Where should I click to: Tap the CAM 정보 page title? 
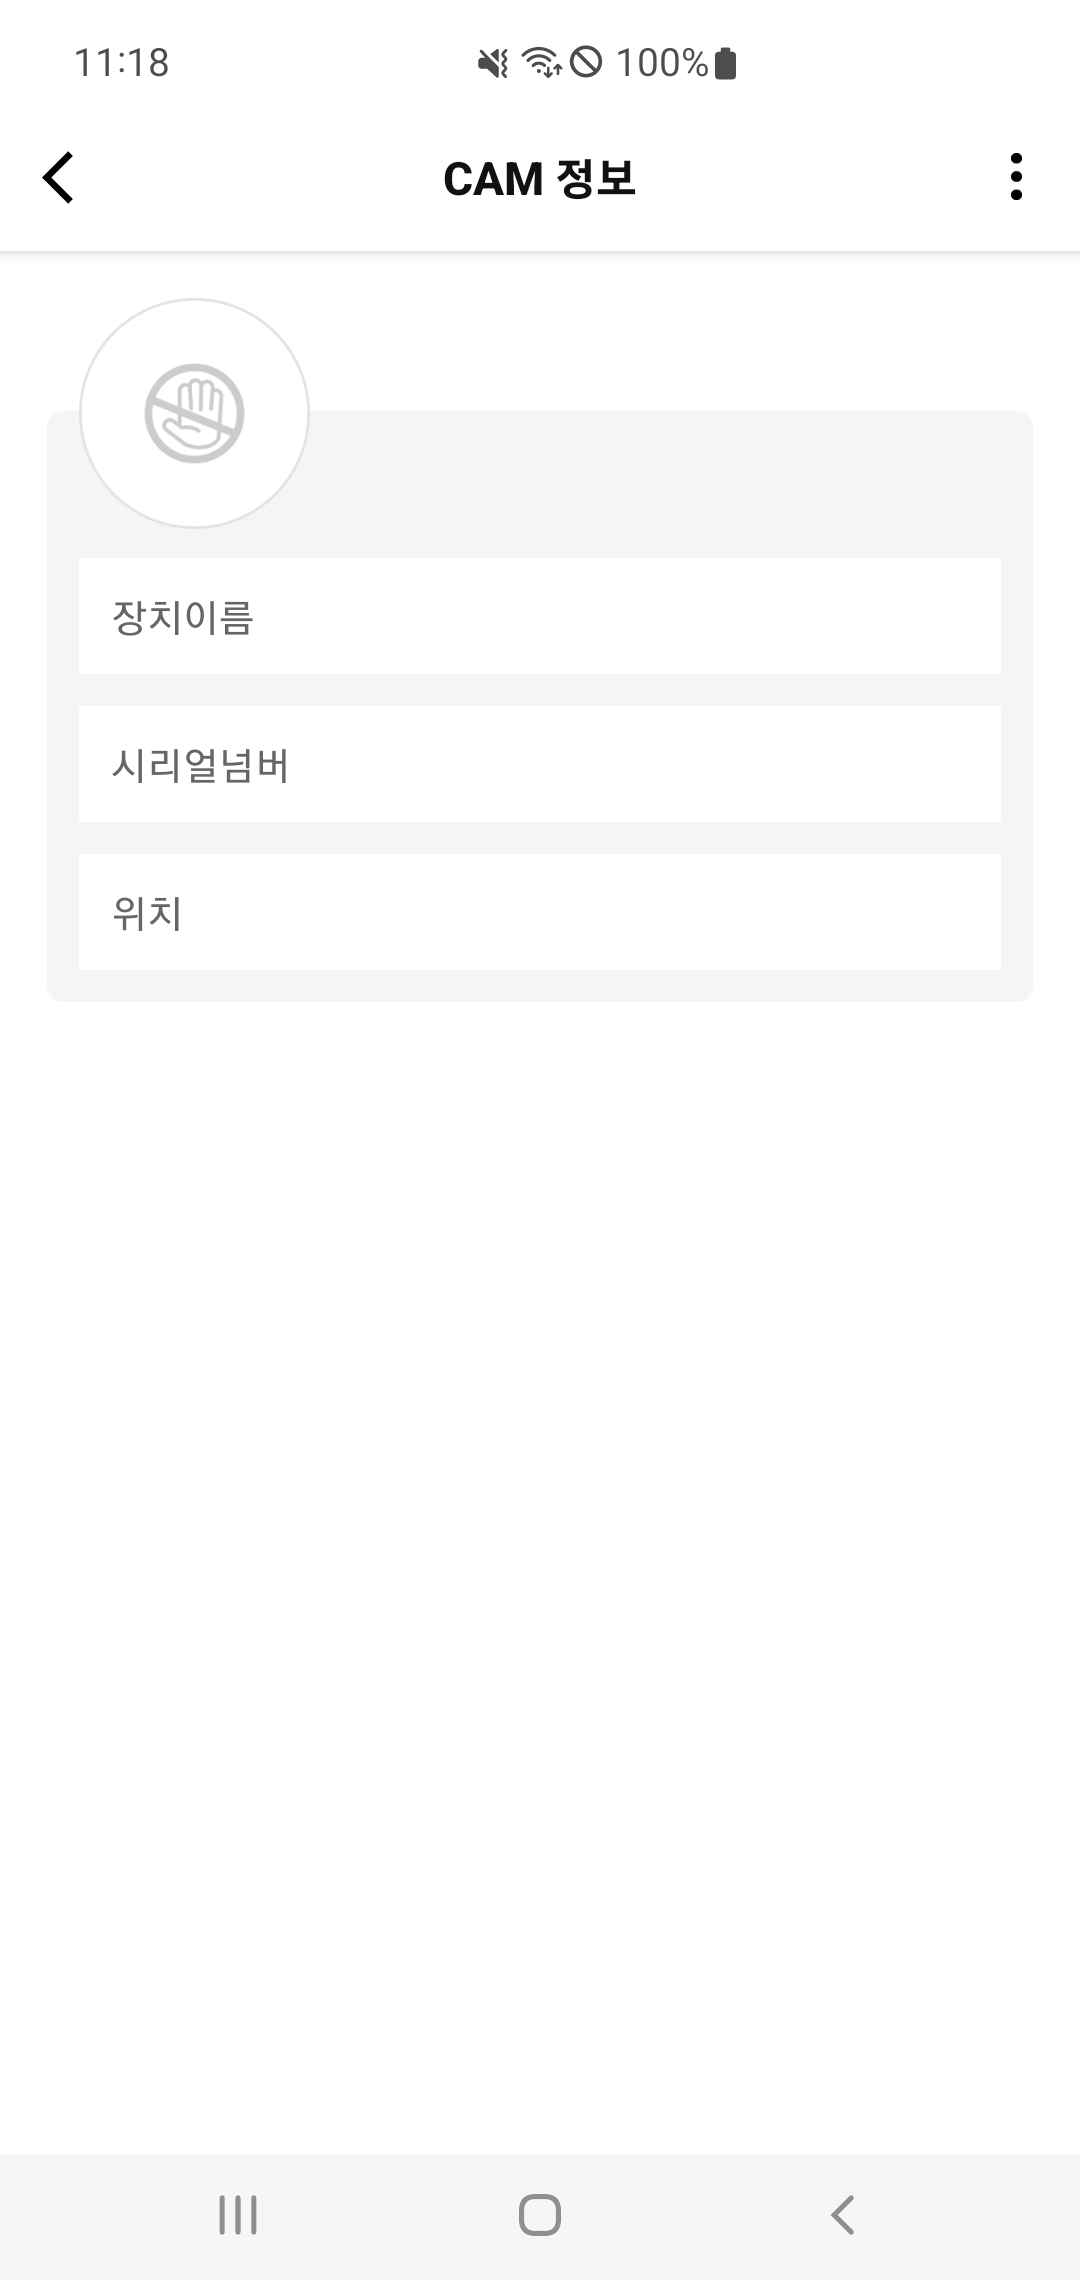coord(539,179)
